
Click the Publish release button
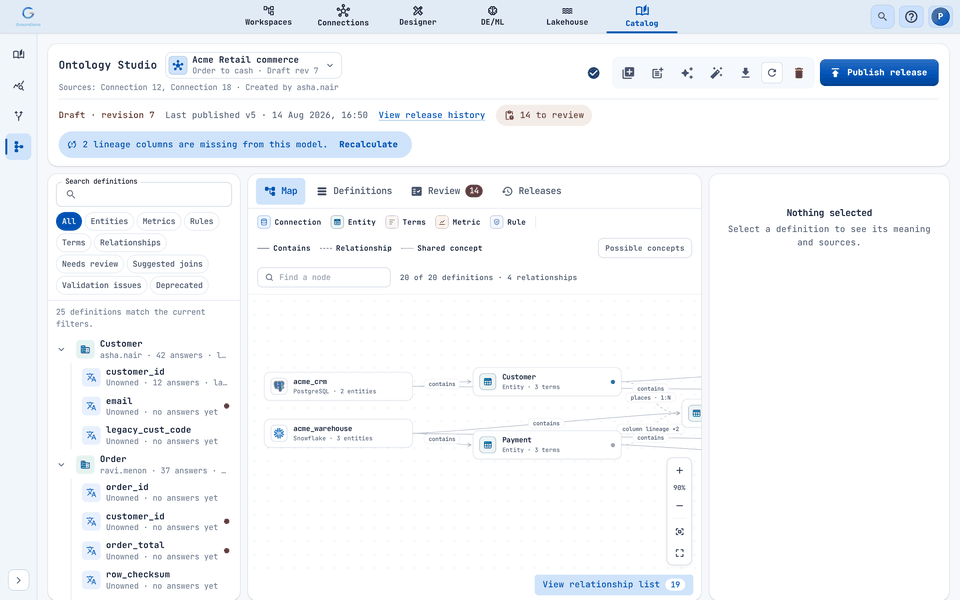[879, 72]
